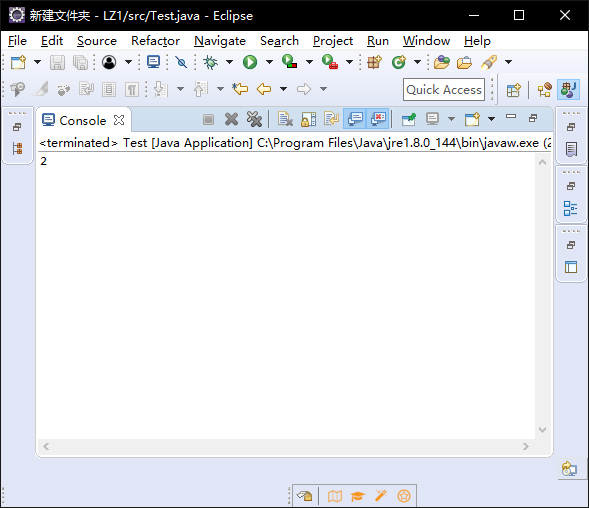589x508 pixels.
Task: Toggle the Word Wrap icon in Console
Action: click(x=332, y=119)
